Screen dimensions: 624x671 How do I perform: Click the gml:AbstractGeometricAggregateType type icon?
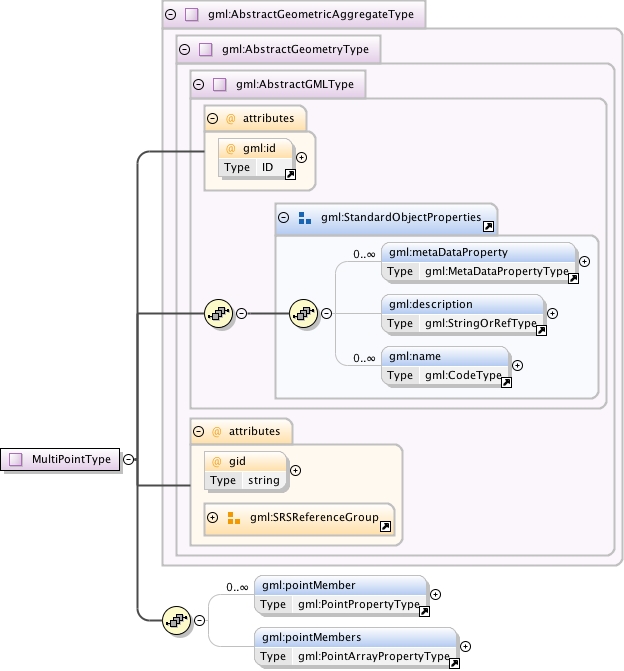pos(191,15)
